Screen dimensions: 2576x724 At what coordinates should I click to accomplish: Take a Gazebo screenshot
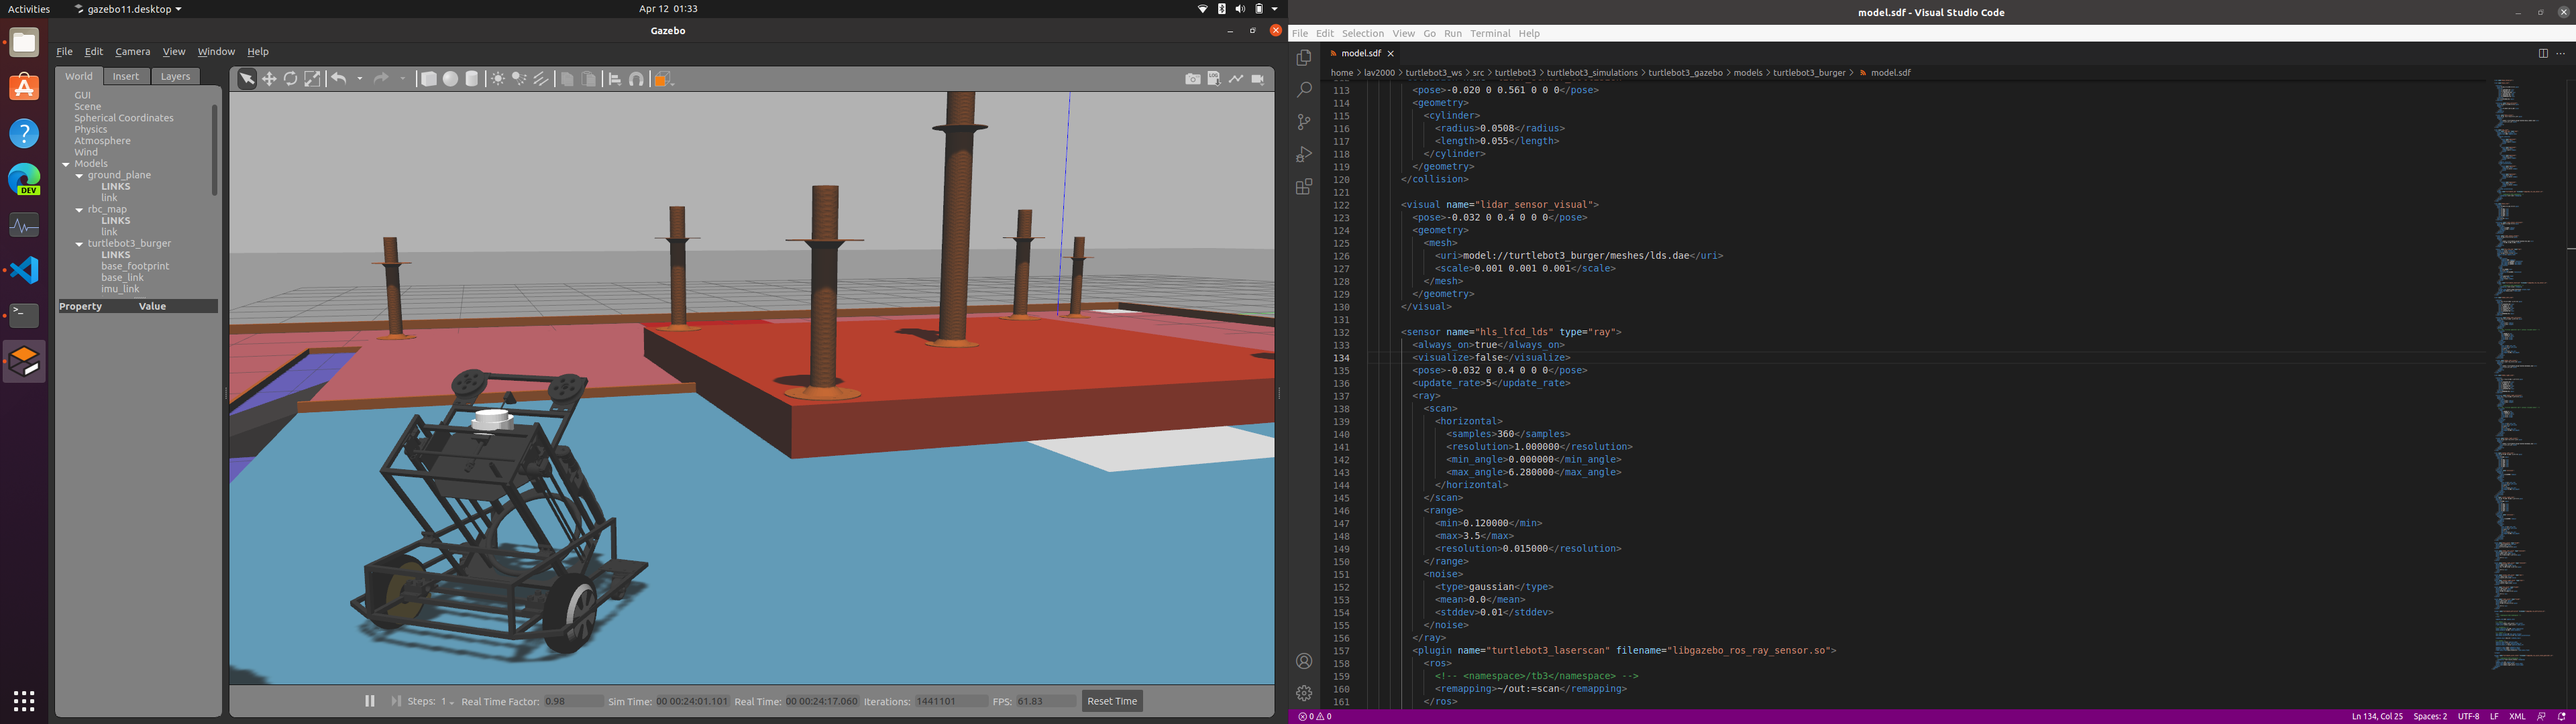pos(1192,79)
